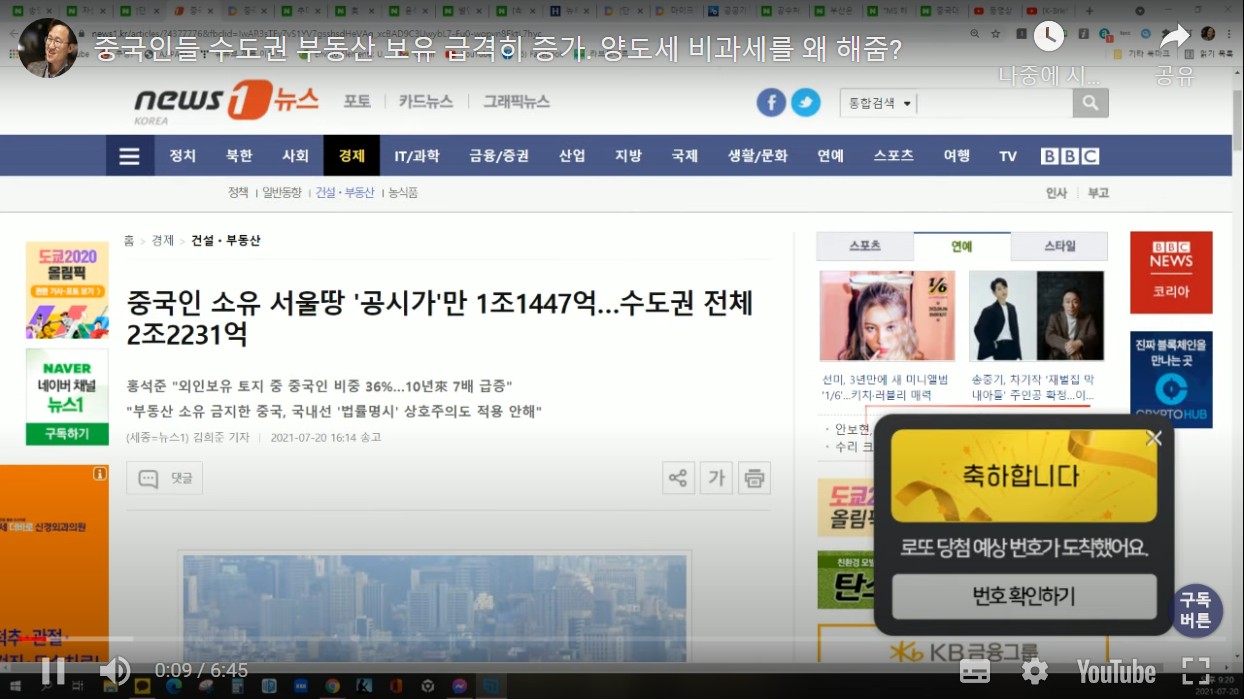
Task: Open the 일반동향 sub-menu link
Action: coord(282,193)
